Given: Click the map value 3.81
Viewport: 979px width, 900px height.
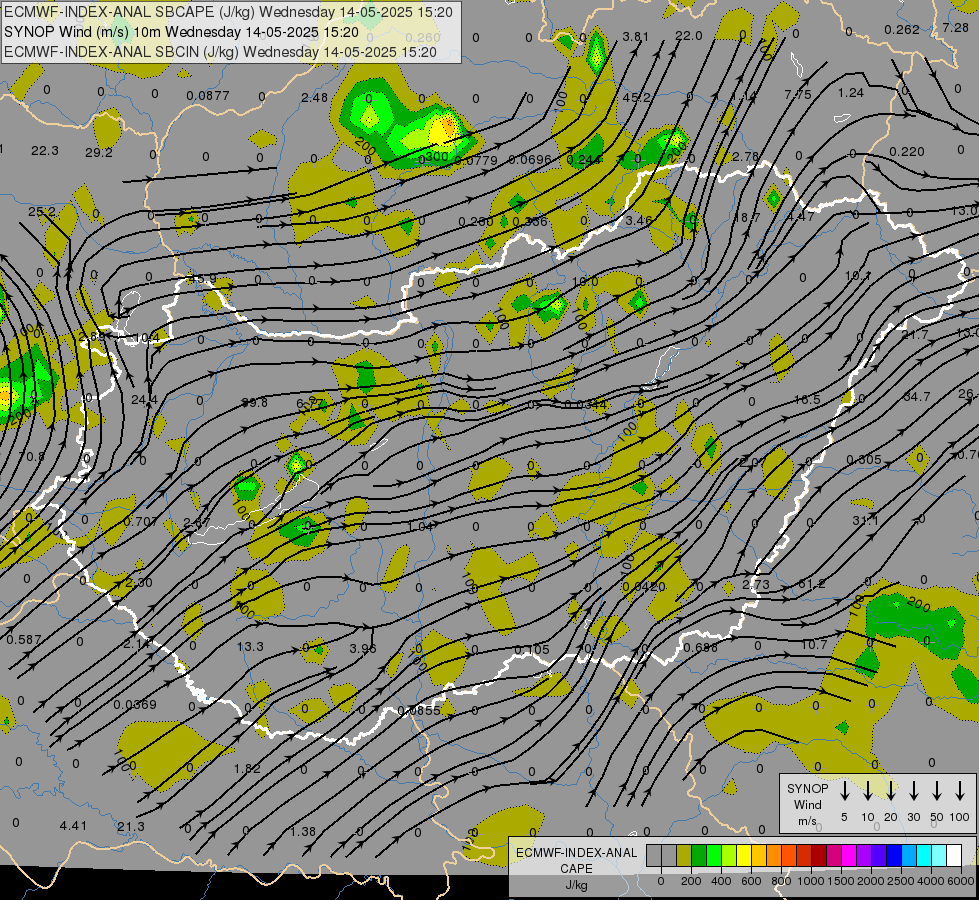Looking at the screenshot, I should coord(636,37).
